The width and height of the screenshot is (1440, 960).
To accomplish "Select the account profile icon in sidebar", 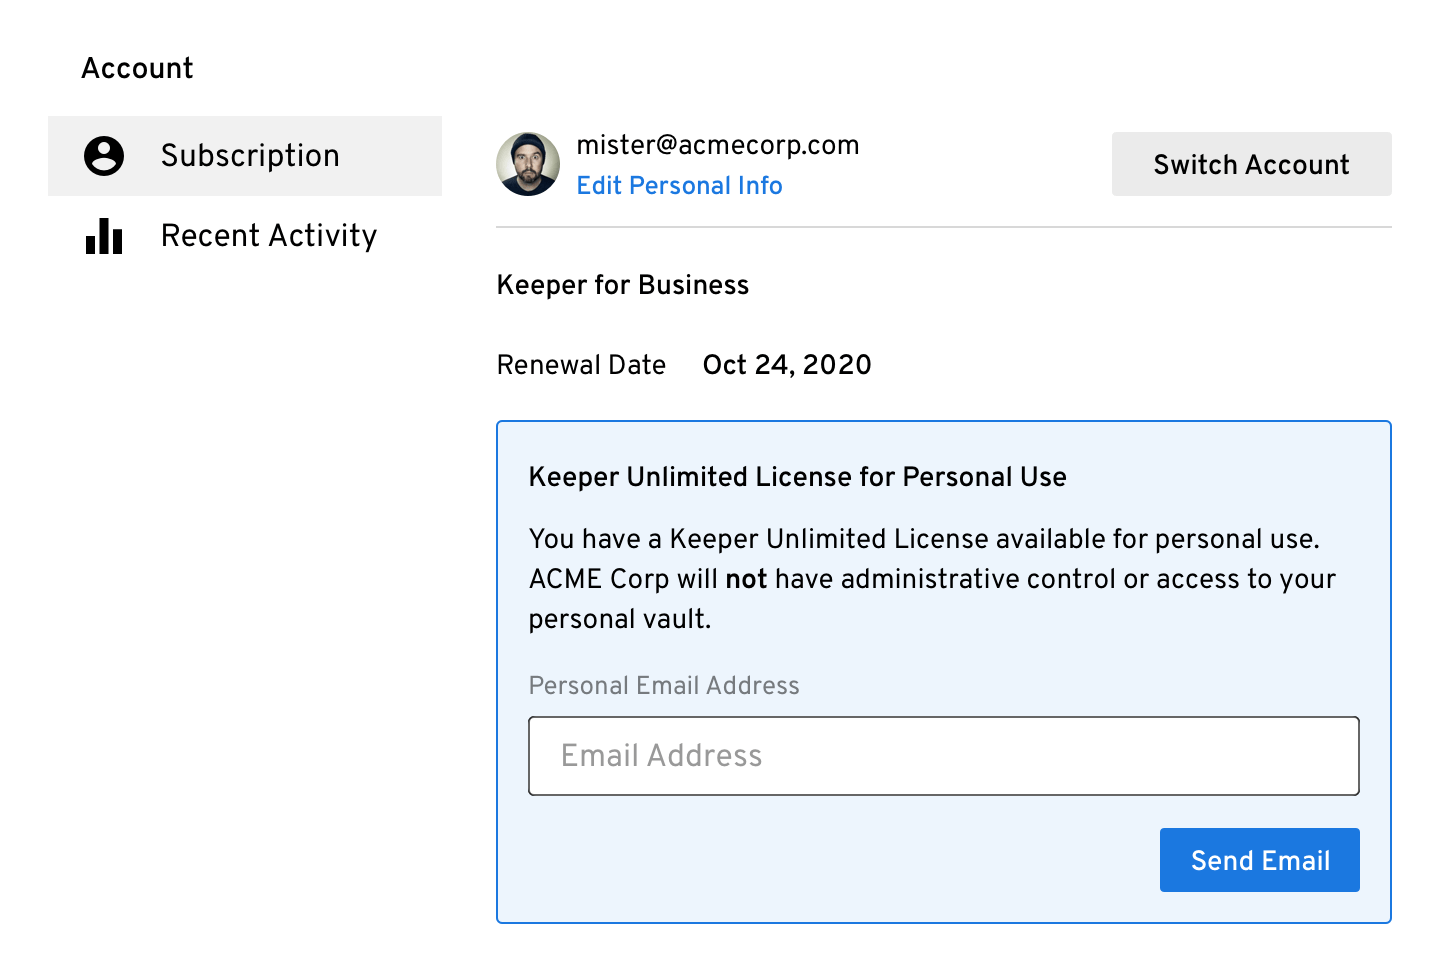I will tap(103, 156).
